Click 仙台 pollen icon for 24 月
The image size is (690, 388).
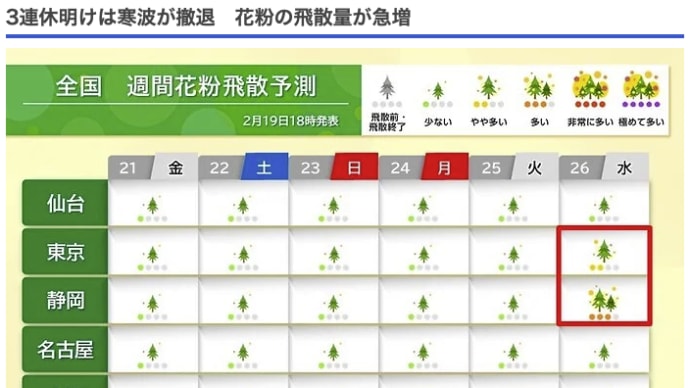pos(423,209)
